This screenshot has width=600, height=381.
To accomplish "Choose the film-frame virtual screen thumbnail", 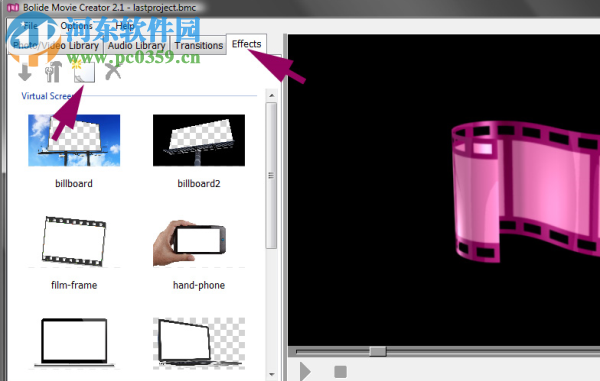I will pyautogui.click(x=74, y=241).
